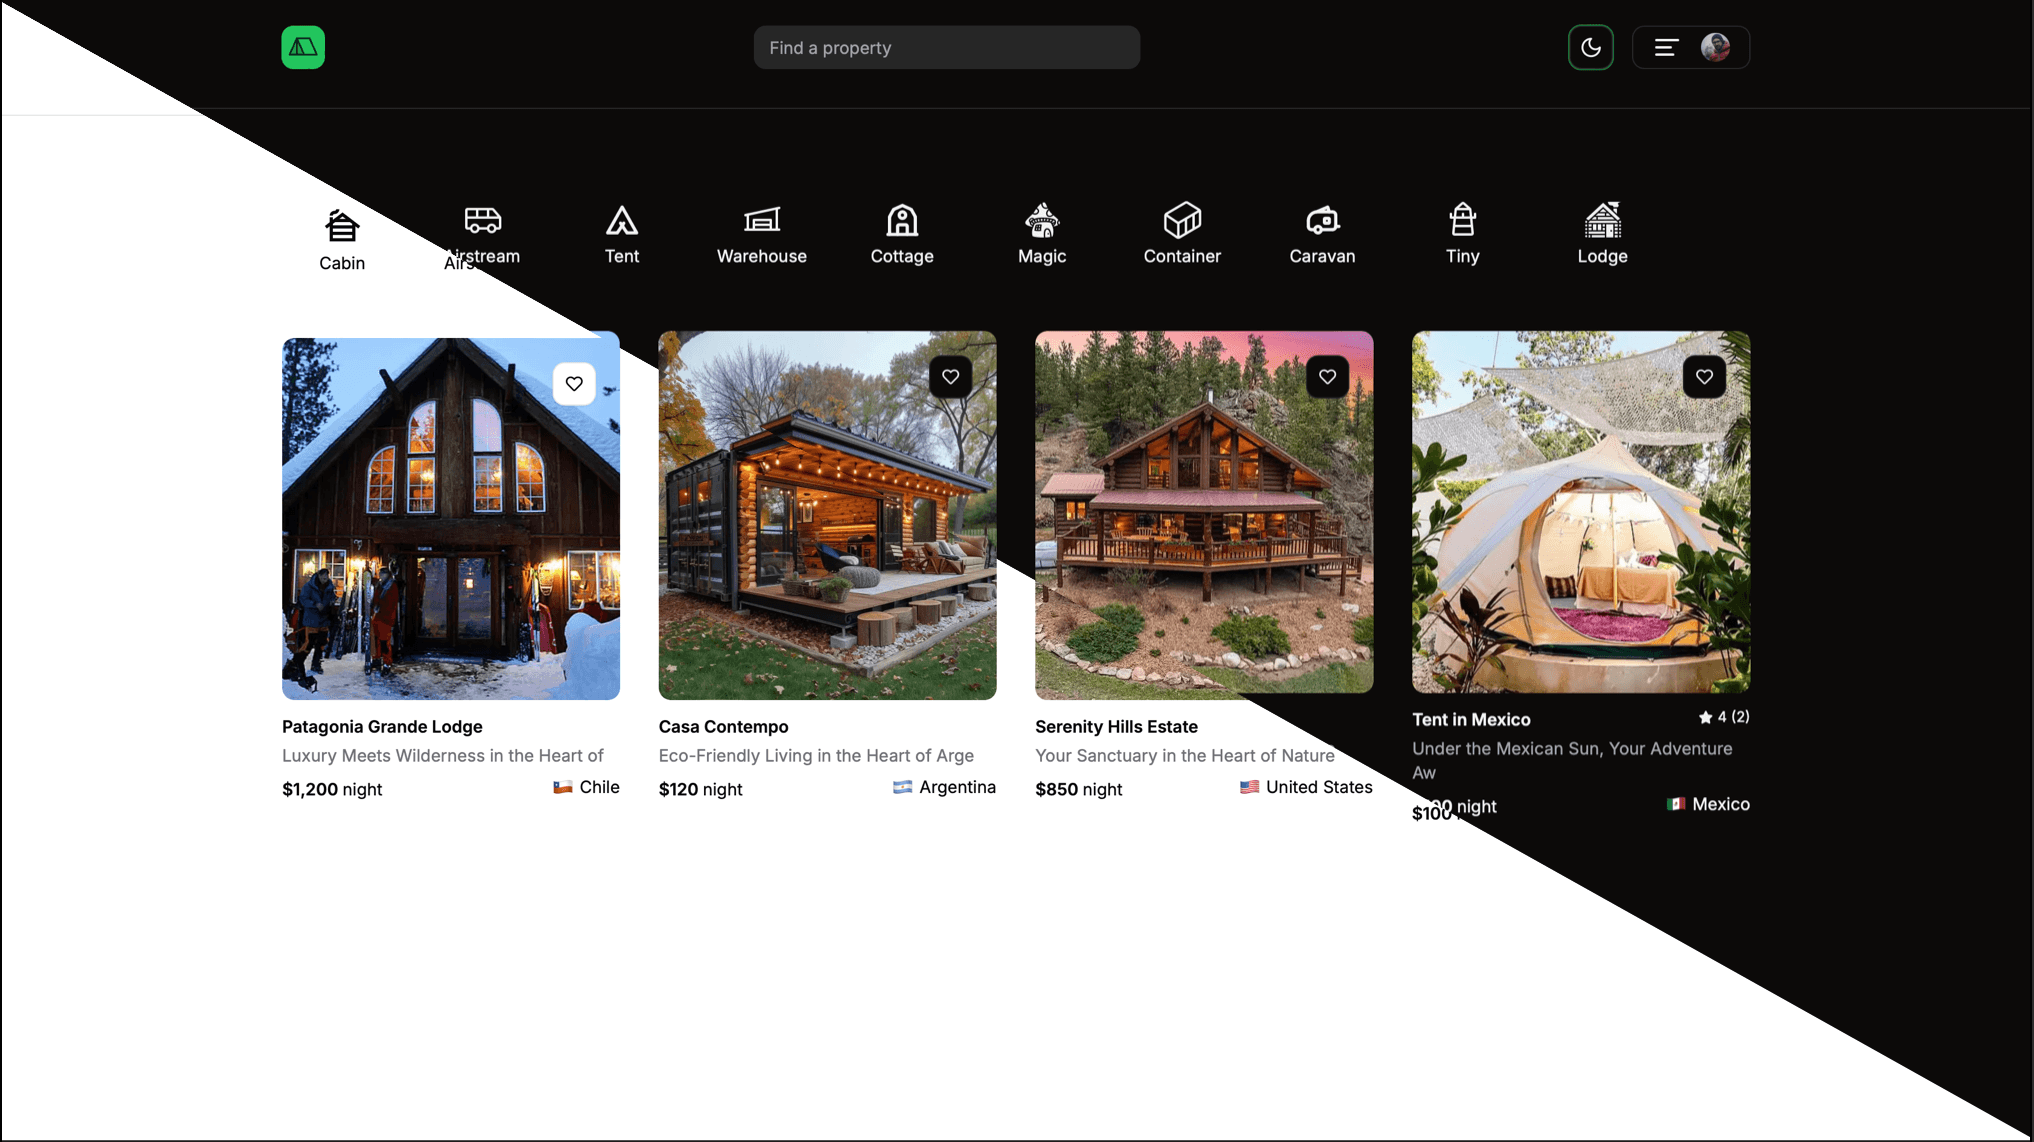Toggle heart on Serenity Hills Estate

pos(1327,377)
